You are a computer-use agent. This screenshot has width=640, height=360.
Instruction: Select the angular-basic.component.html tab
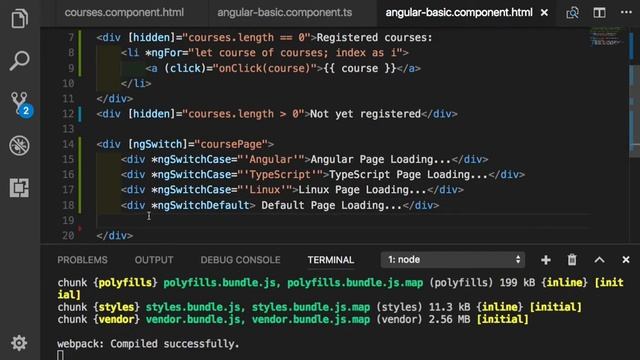coord(459,13)
